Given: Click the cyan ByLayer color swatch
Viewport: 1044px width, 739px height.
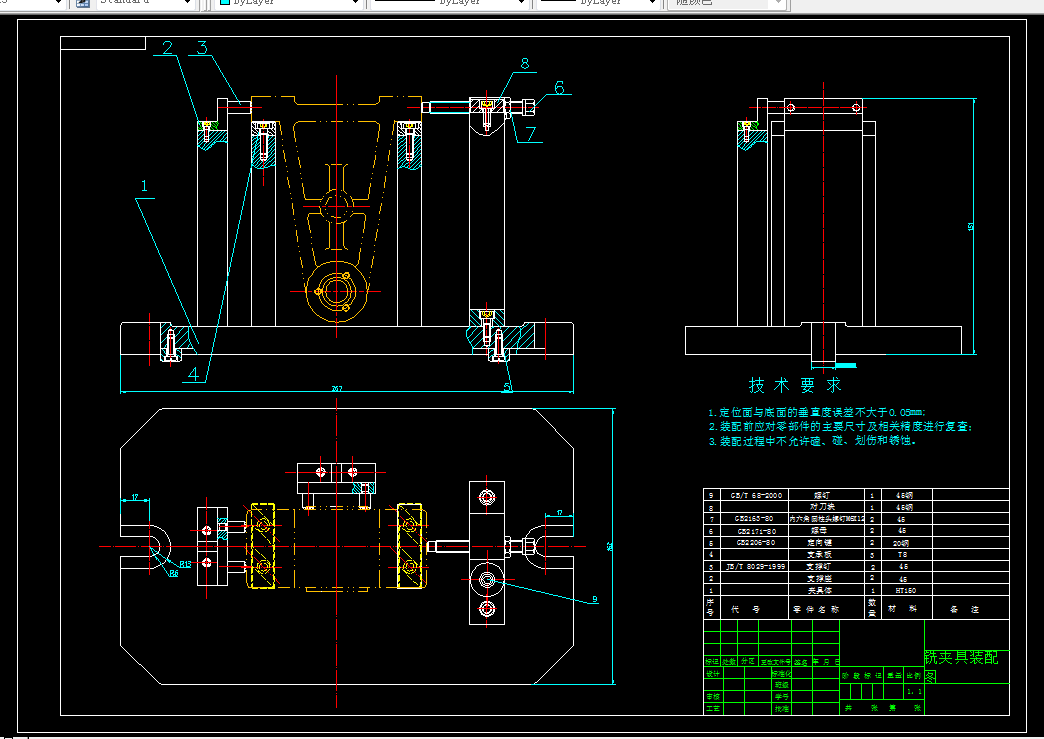Looking at the screenshot, I should (x=224, y=3).
